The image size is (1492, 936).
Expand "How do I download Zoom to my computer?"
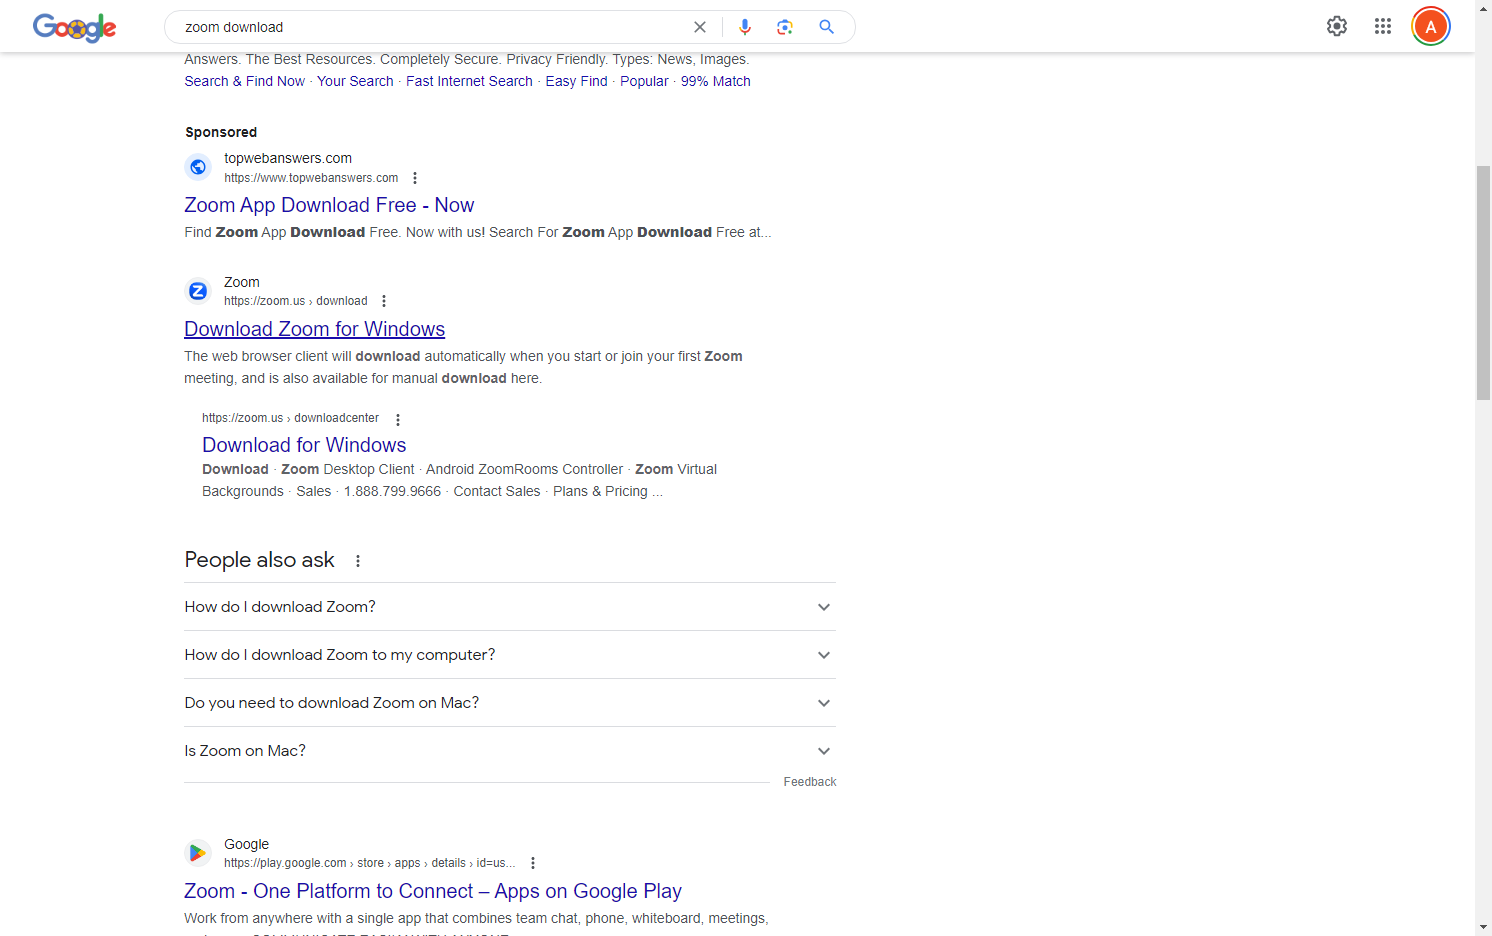[510, 655]
